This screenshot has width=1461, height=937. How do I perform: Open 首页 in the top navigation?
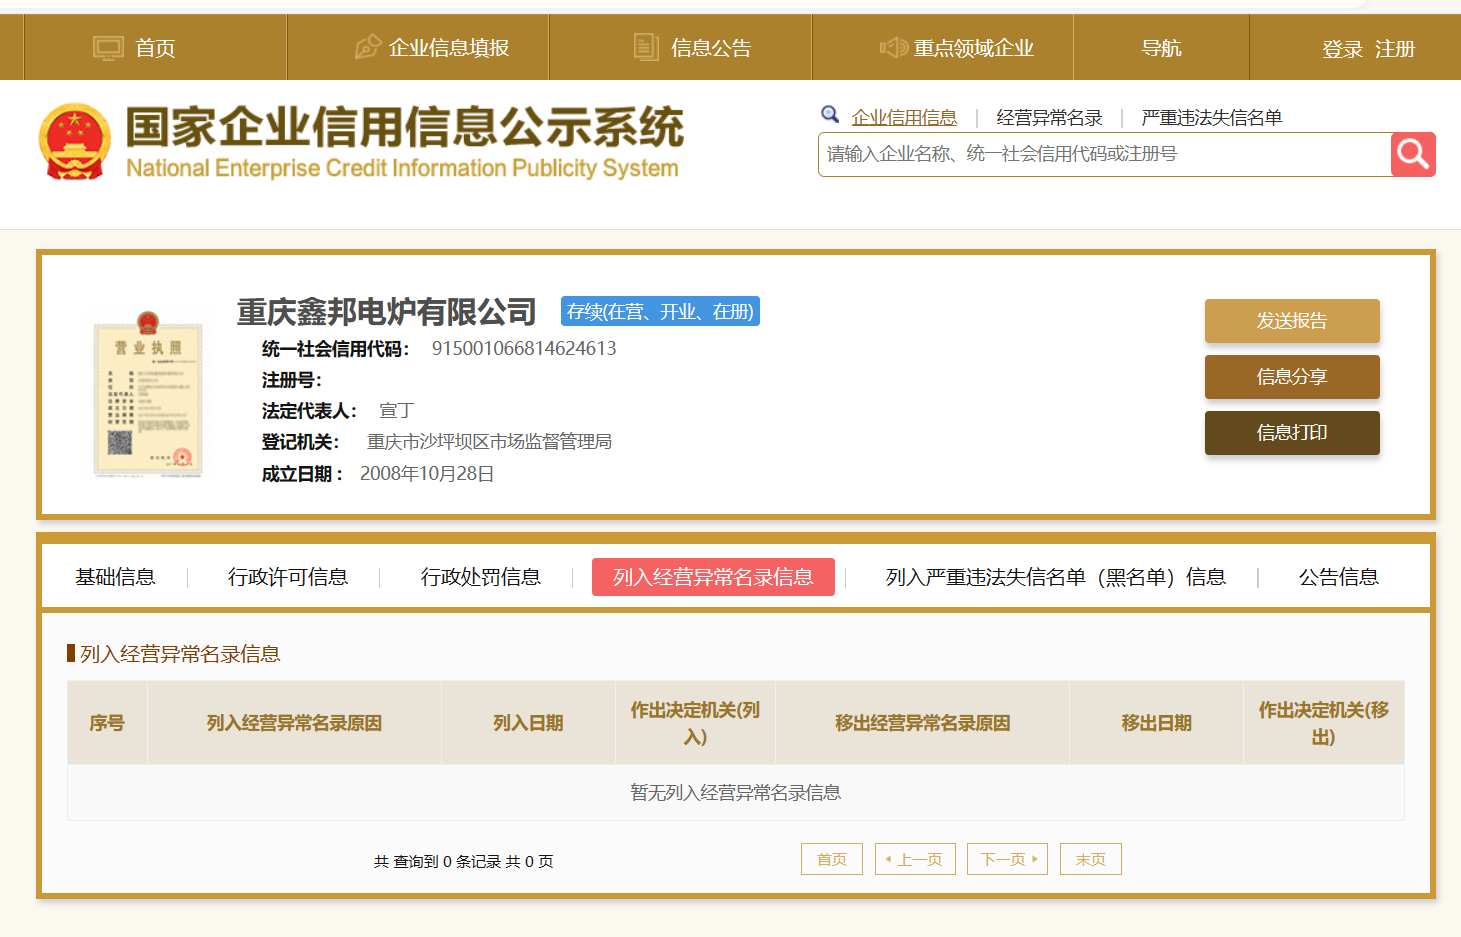tap(155, 48)
